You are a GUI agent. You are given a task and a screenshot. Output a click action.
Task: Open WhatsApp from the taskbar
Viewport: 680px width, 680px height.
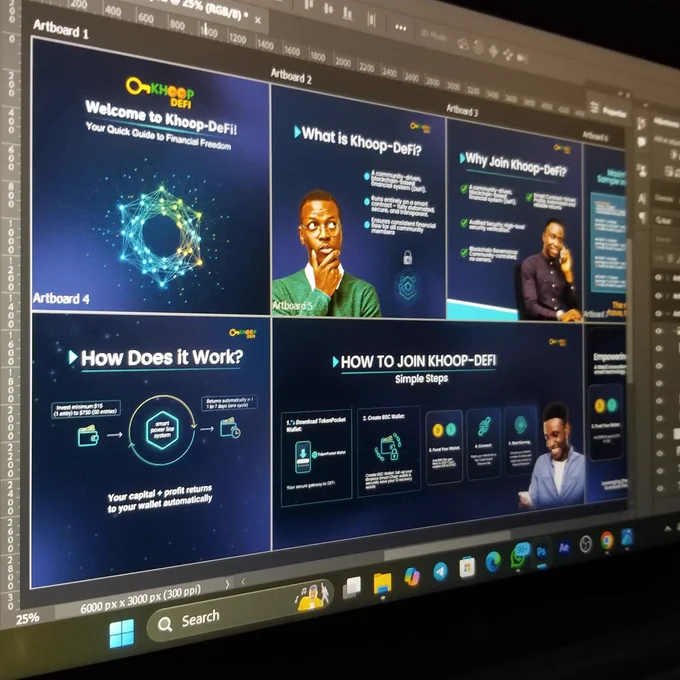click(x=518, y=556)
